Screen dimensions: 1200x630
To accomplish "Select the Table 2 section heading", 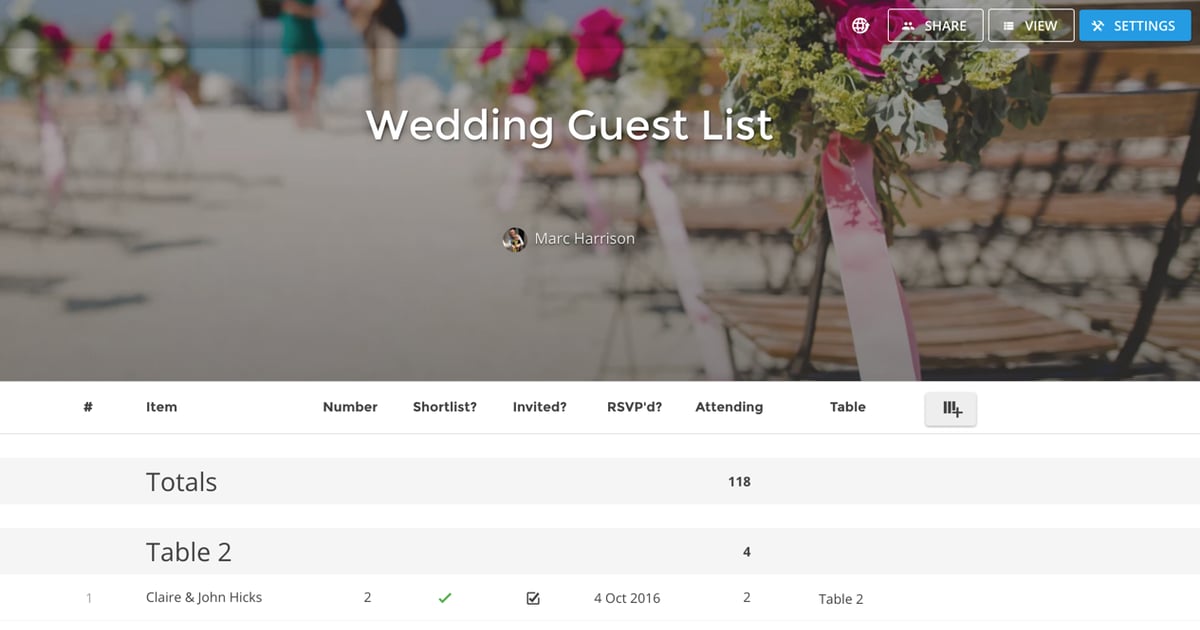I will tap(188, 552).
